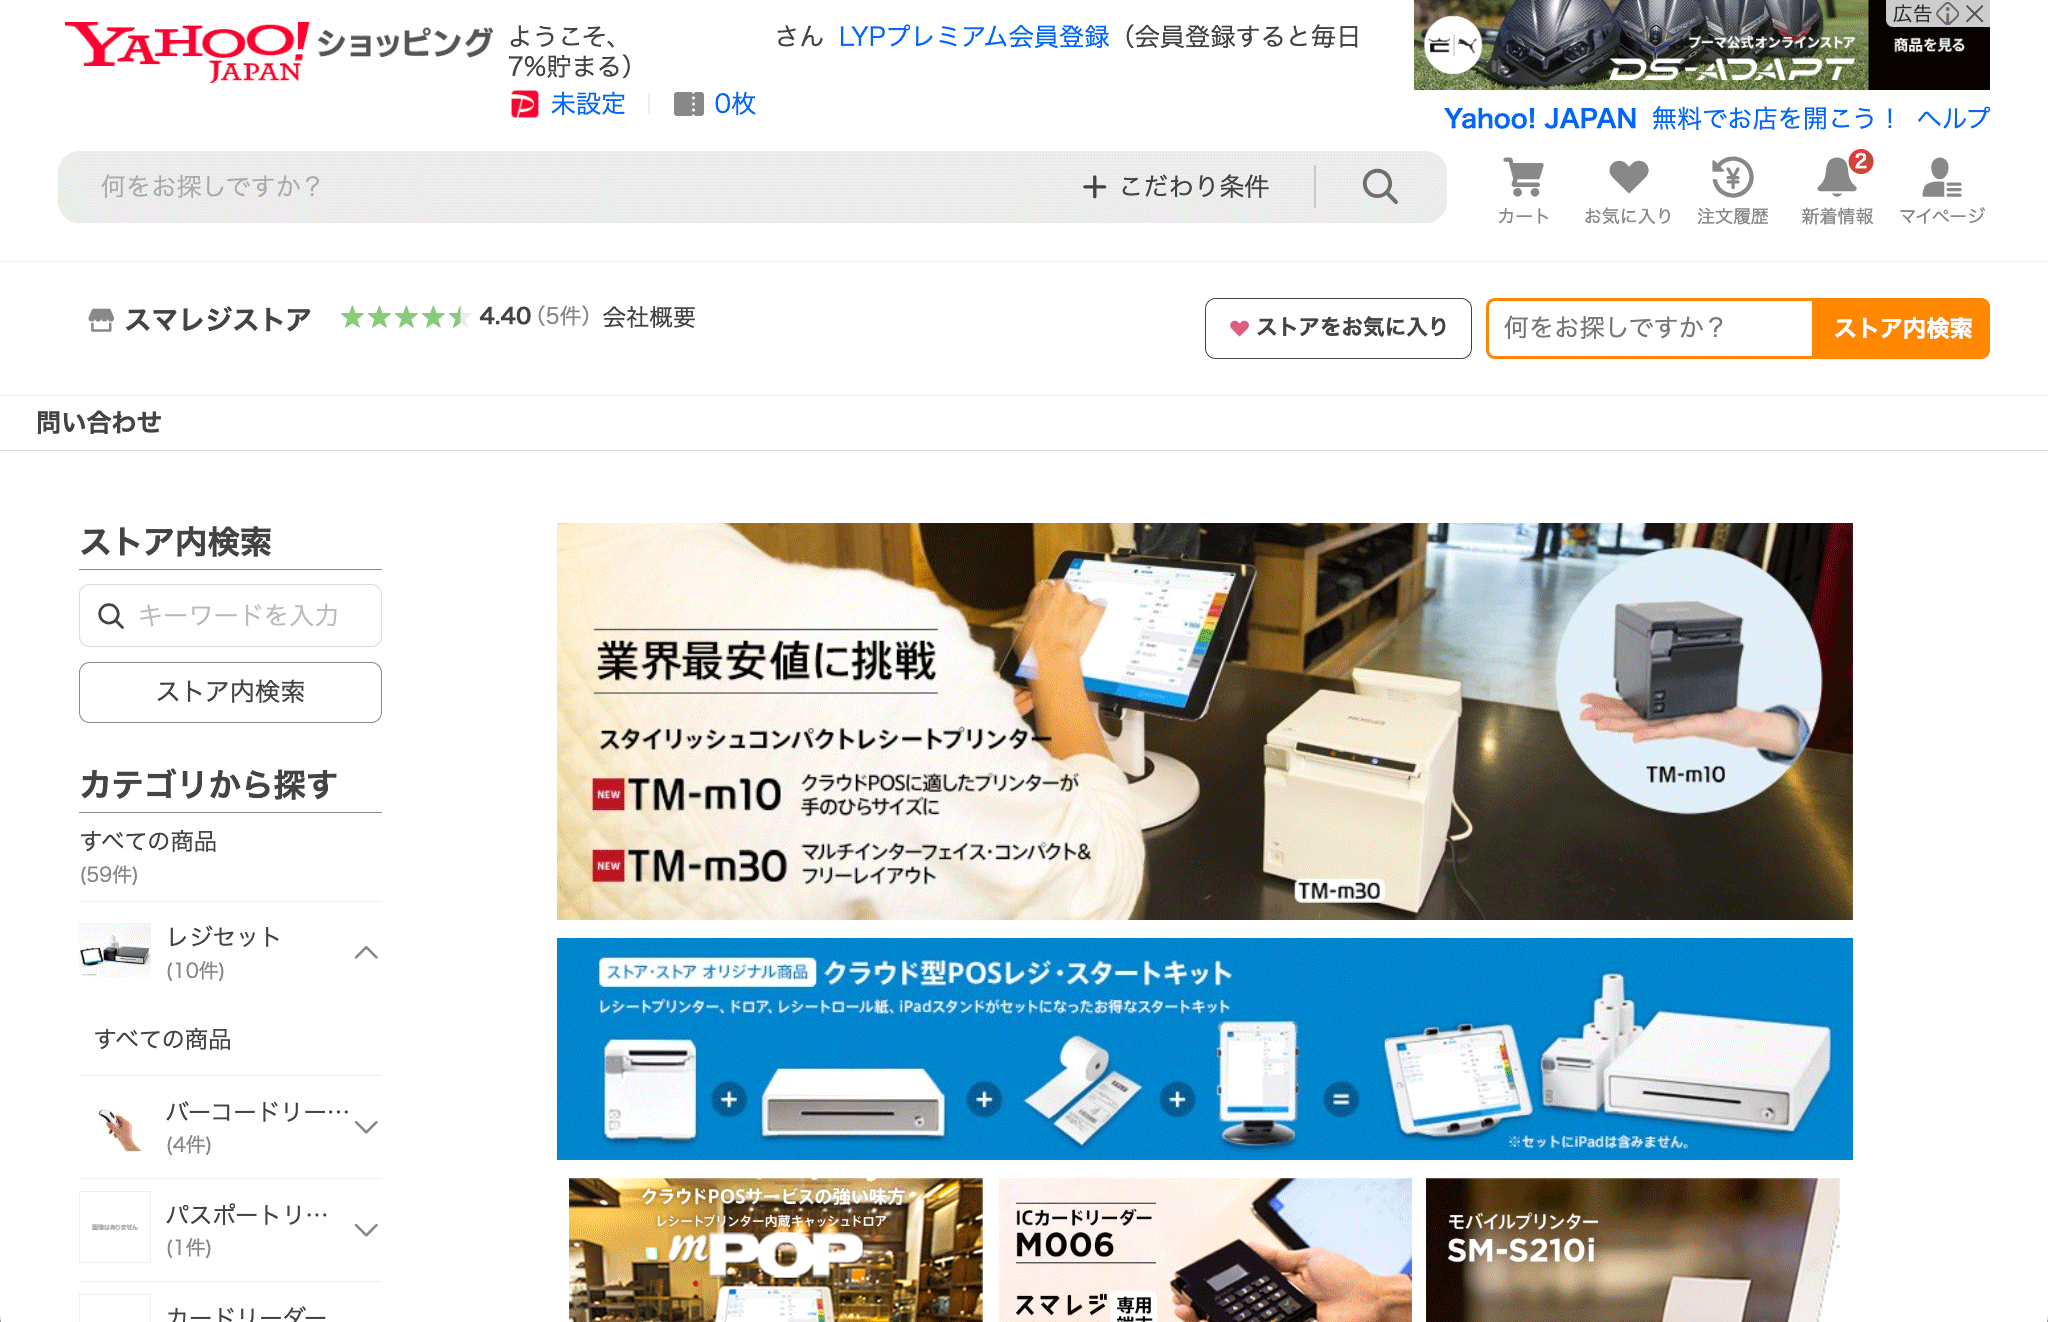2048x1322 pixels.
Task: Expand the バーコードリーダー category
Action: click(x=366, y=1127)
